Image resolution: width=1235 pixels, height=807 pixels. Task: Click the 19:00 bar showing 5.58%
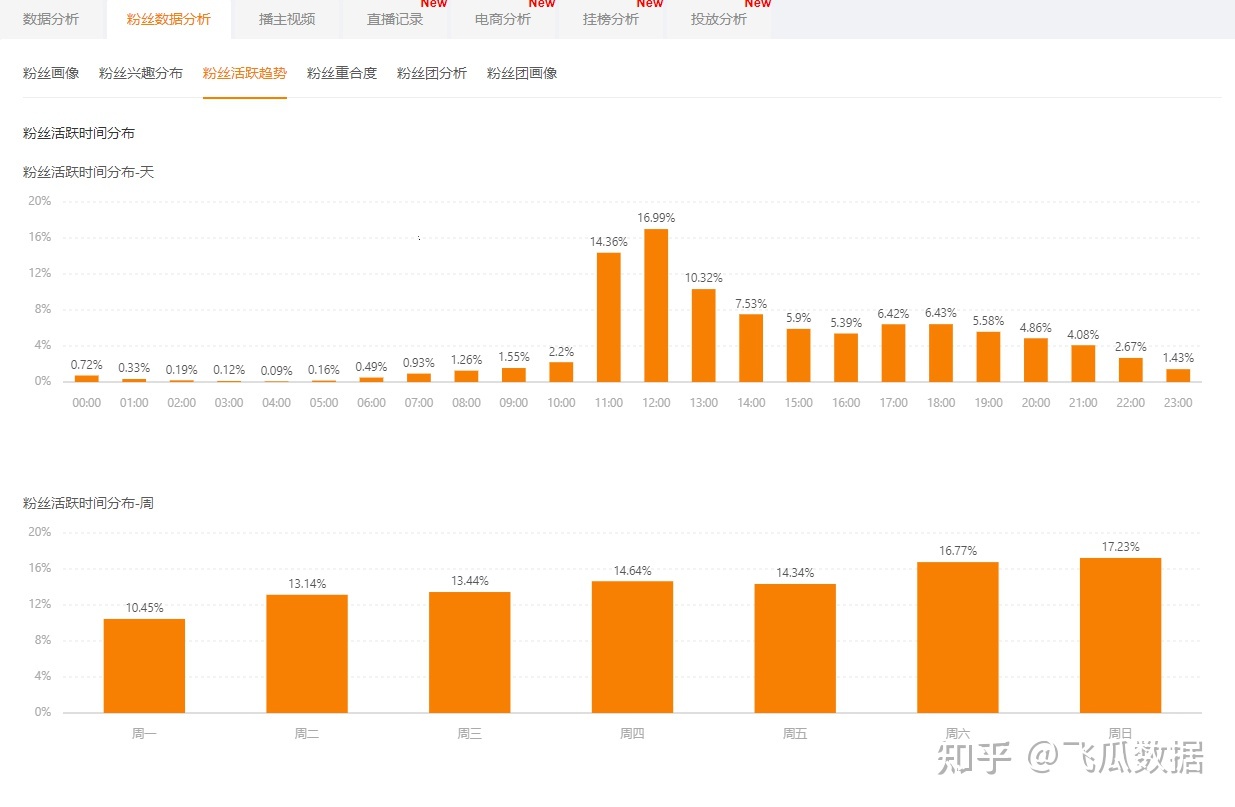point(988,357)
